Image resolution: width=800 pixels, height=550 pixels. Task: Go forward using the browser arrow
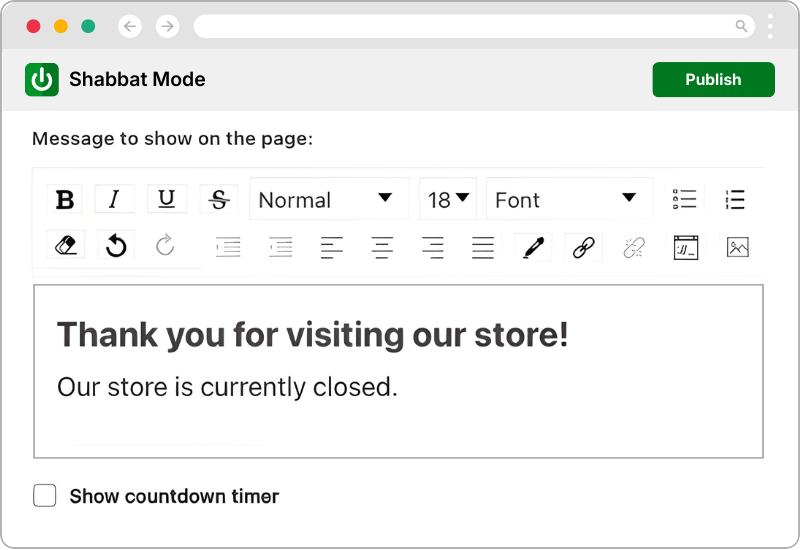167,26
